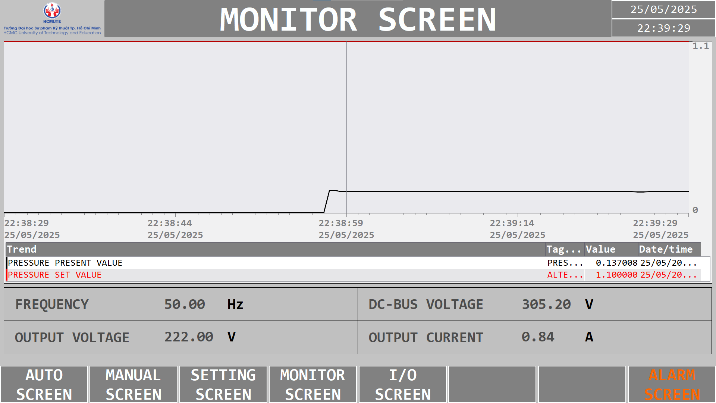
Task: Click the output current value 0.84
Action: pos(538,337)
